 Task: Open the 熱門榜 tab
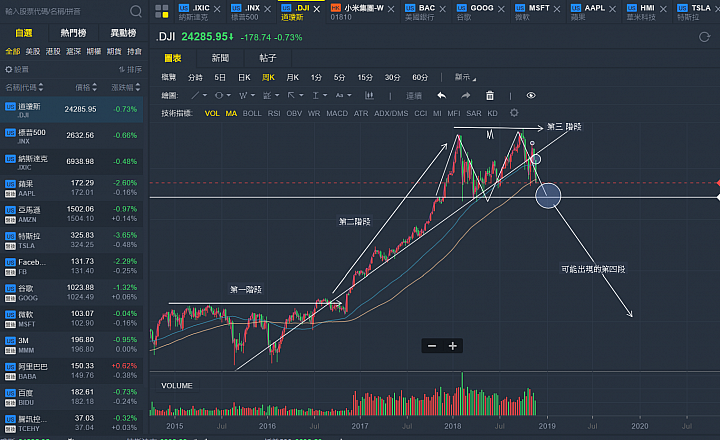[73, 33]
